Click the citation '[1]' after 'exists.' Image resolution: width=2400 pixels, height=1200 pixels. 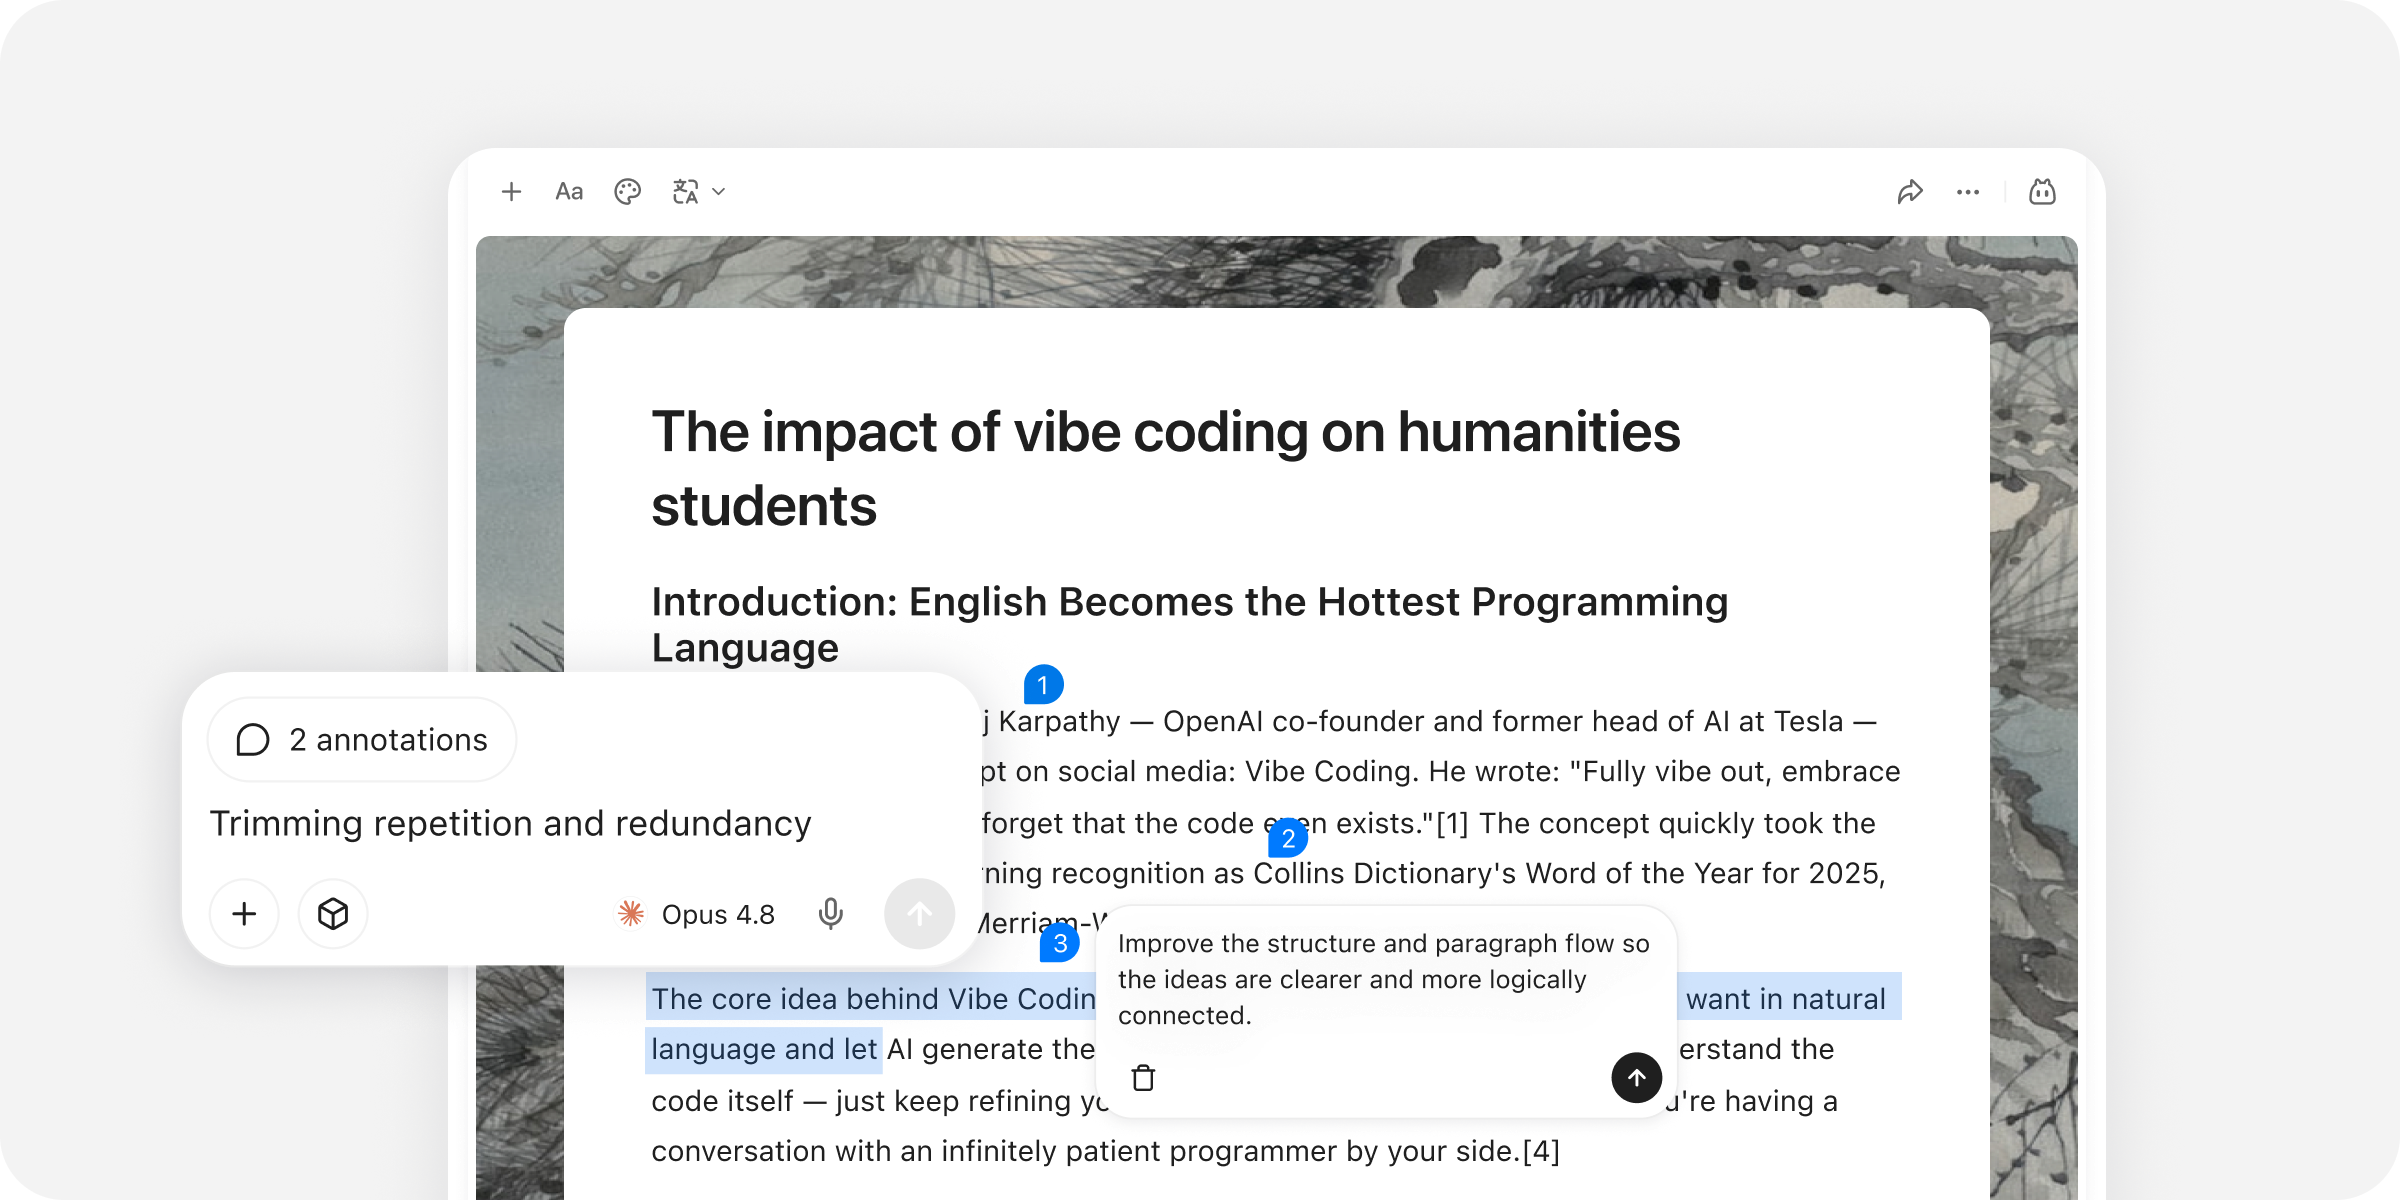[x=1452, y=823]
